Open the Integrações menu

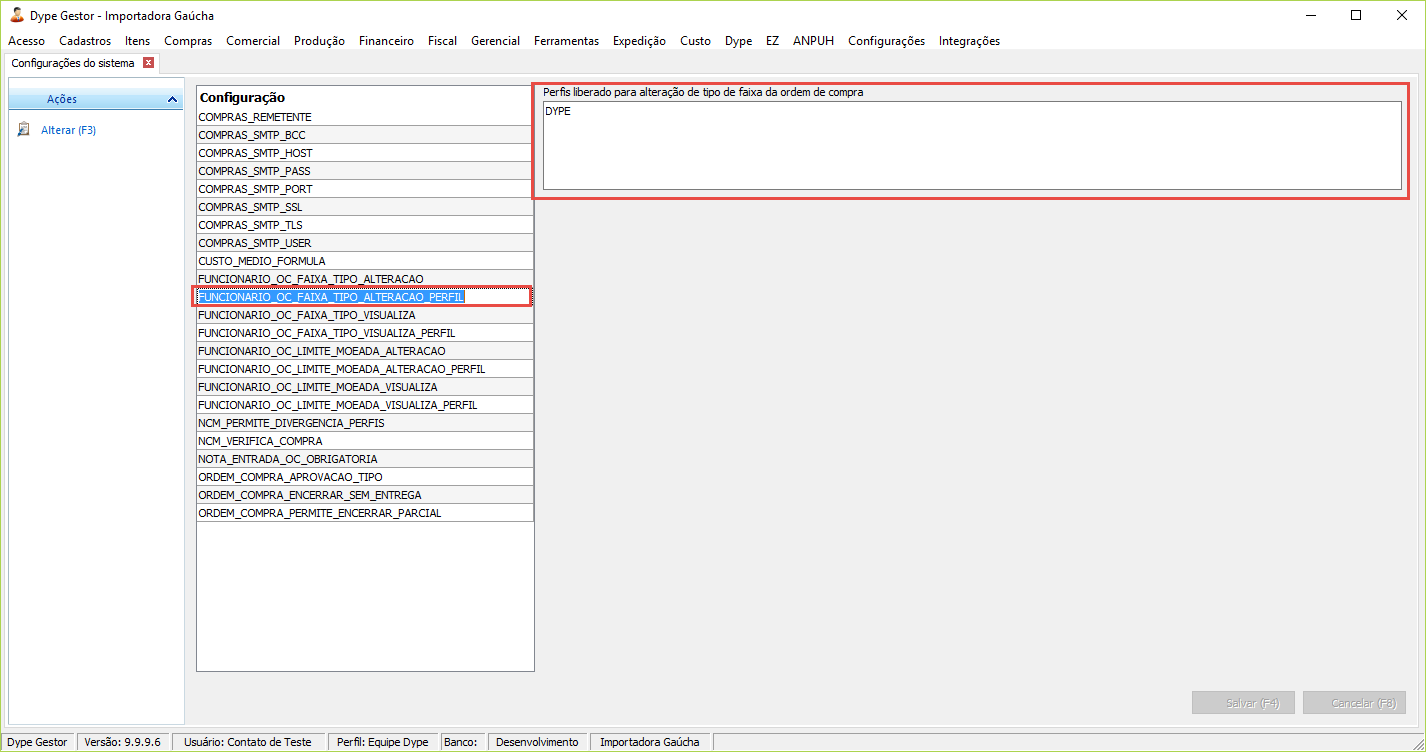pos(969,41)
